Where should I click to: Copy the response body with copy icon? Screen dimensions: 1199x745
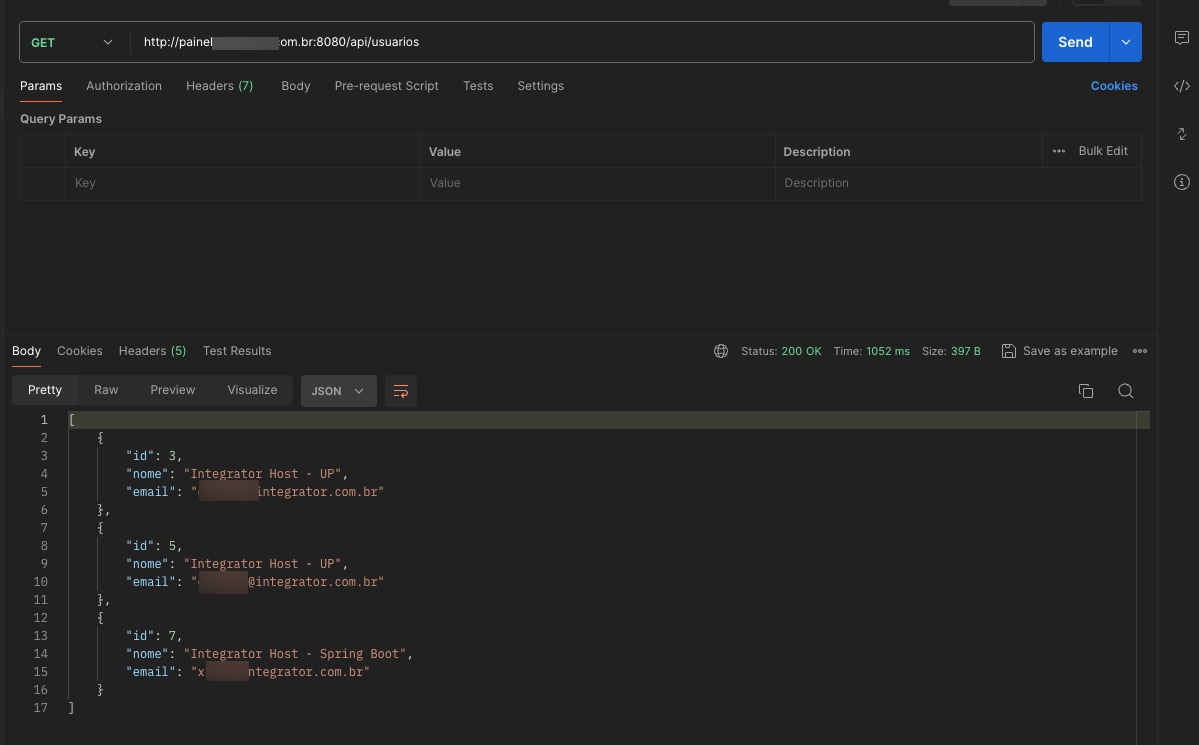(1086, 391)
